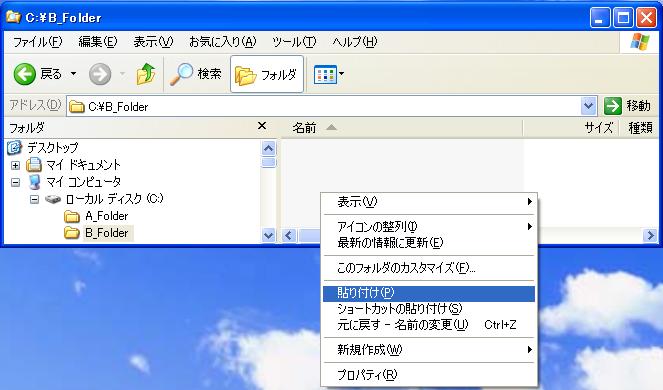Click the My Computer icon in tree

[35, 182]
